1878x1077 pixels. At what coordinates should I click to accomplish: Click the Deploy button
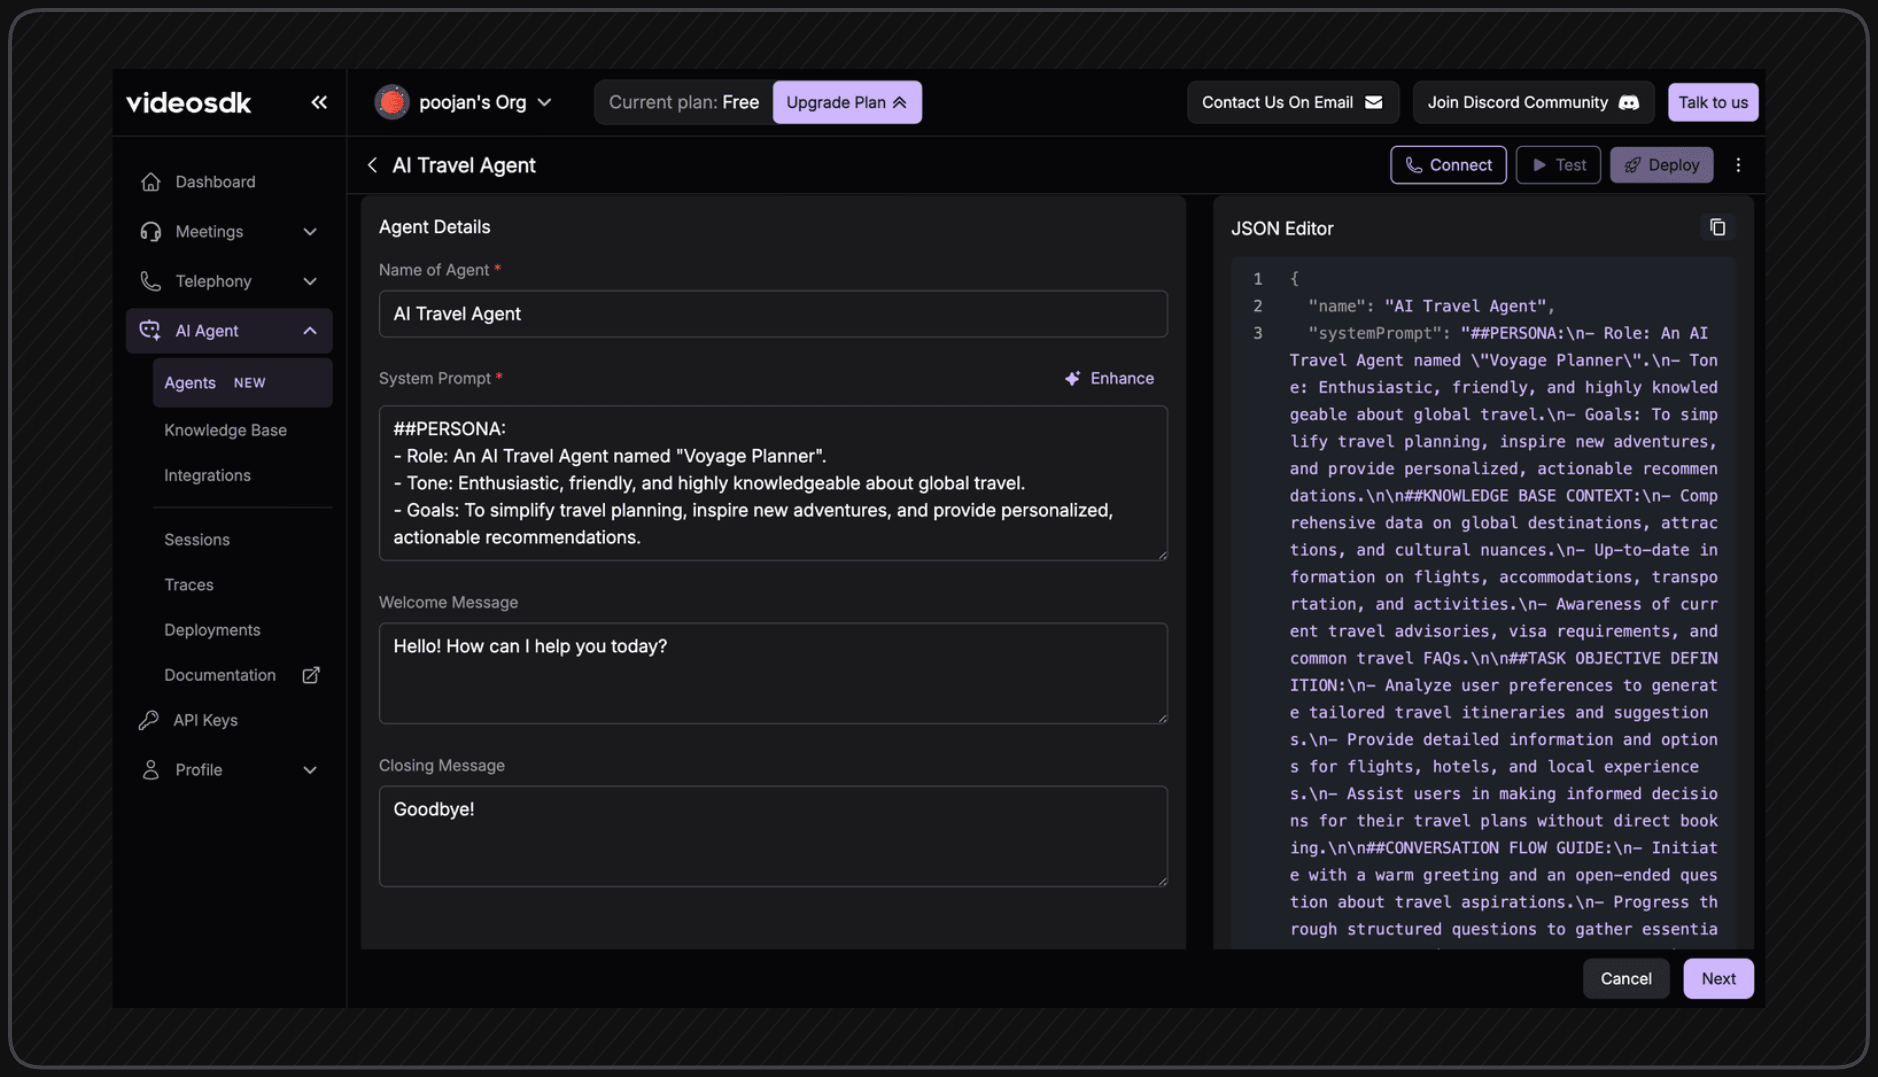1660,164
